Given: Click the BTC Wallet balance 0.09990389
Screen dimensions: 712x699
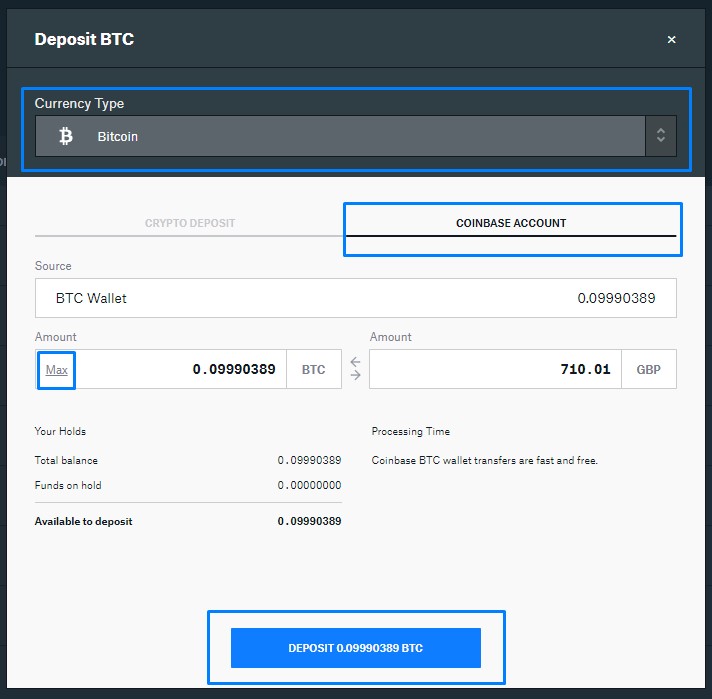Looking at the screenshot, I should (616, 298).
